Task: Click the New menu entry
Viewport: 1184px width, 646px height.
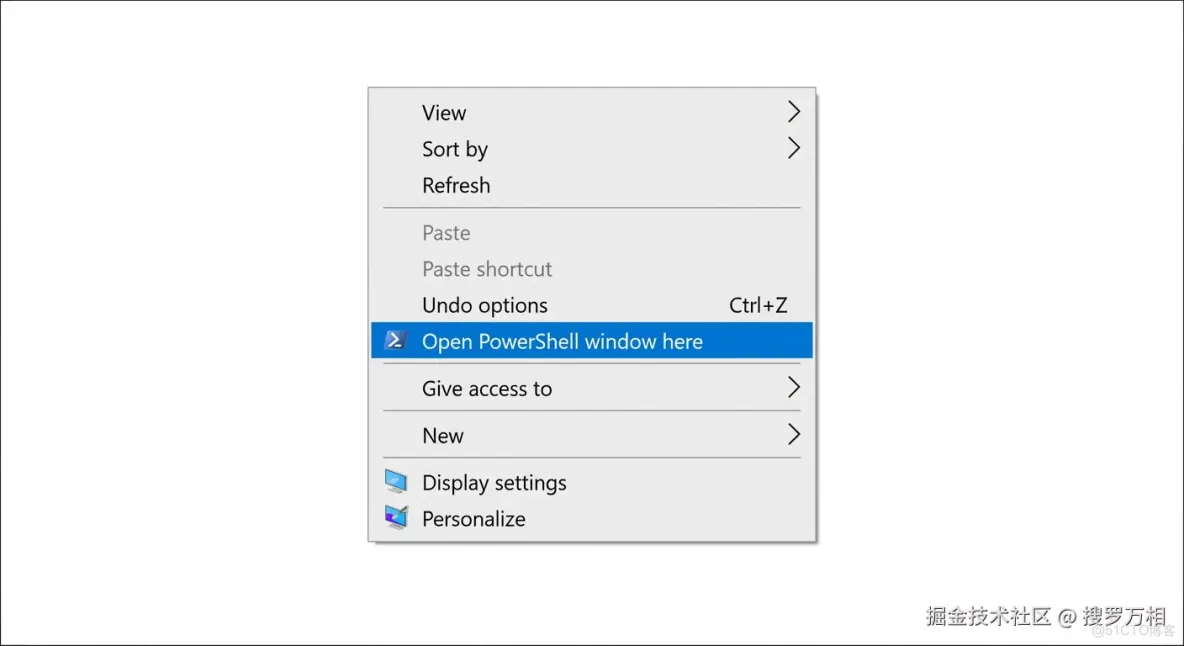Action: pyautogui.click(x=443, y=435)
